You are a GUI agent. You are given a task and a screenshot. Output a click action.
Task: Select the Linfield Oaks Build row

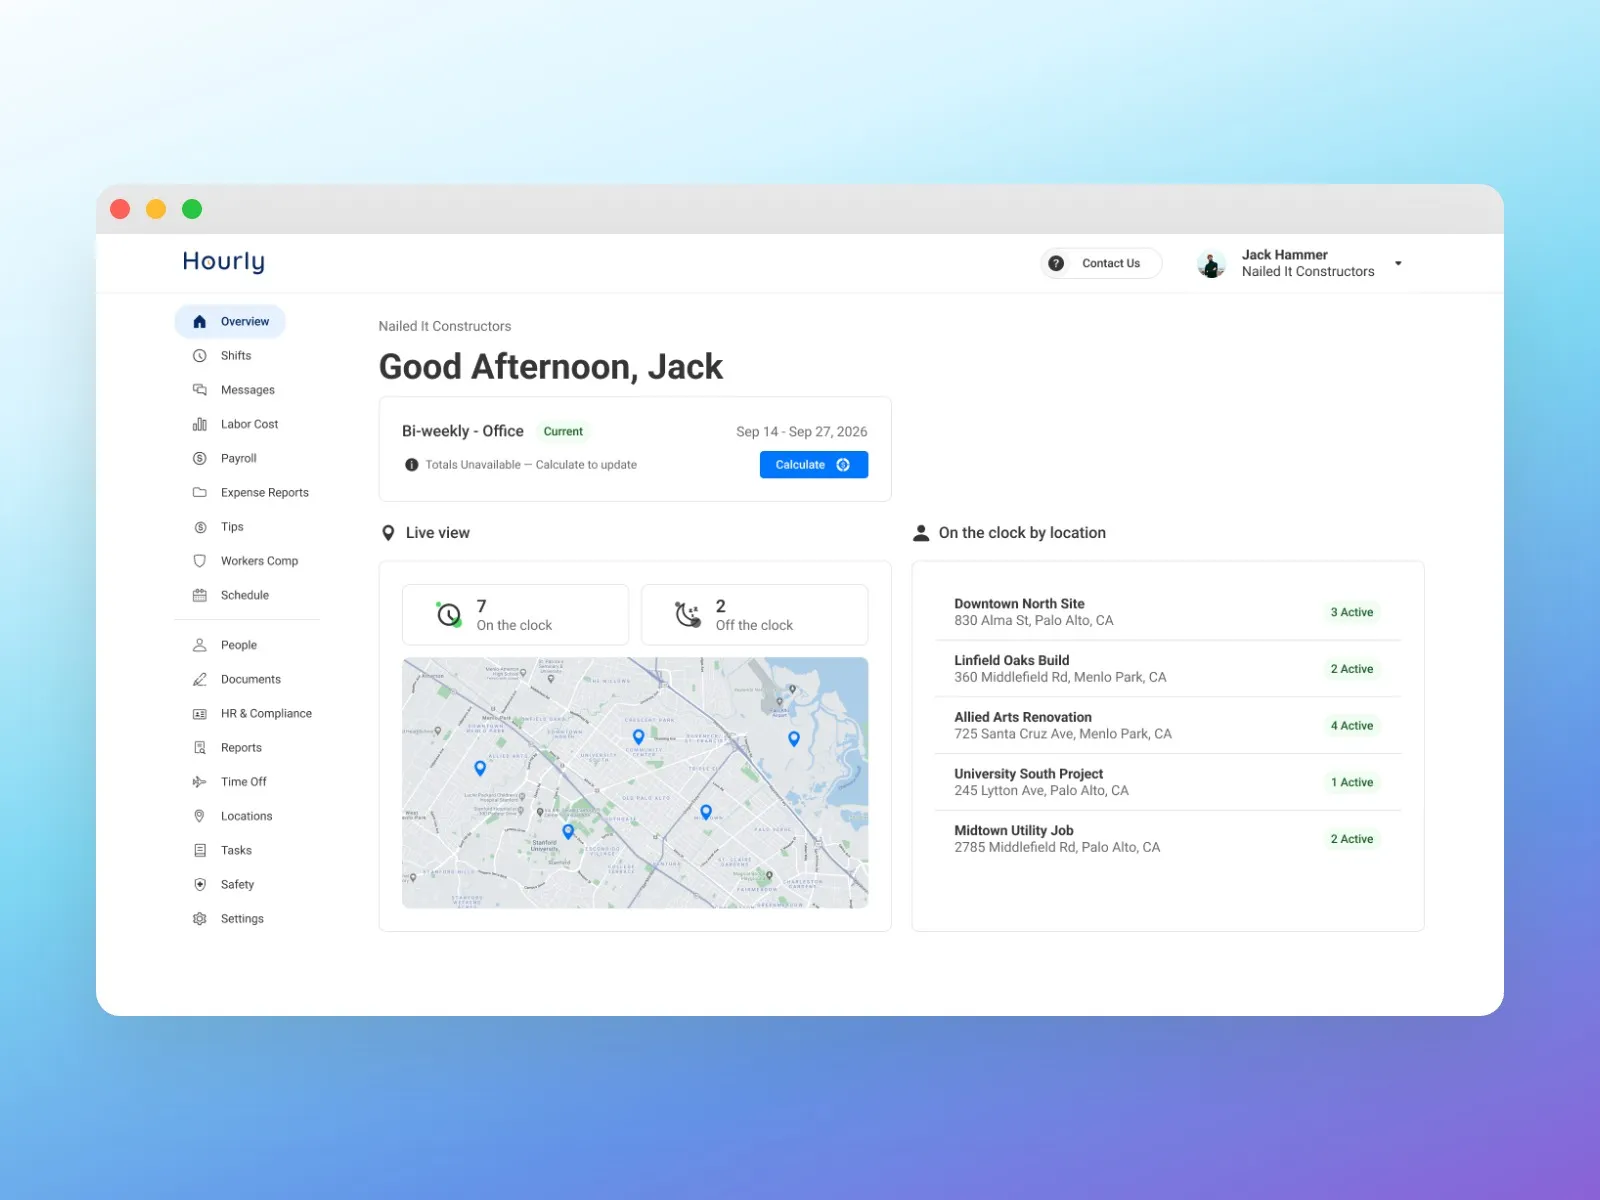coord(1167,669)
